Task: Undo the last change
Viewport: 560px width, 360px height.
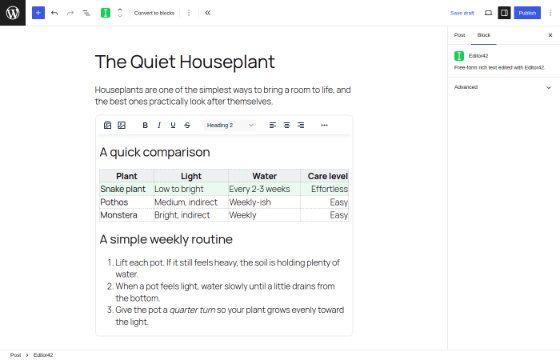Action: pyautogui.click(x=54, y=13)
